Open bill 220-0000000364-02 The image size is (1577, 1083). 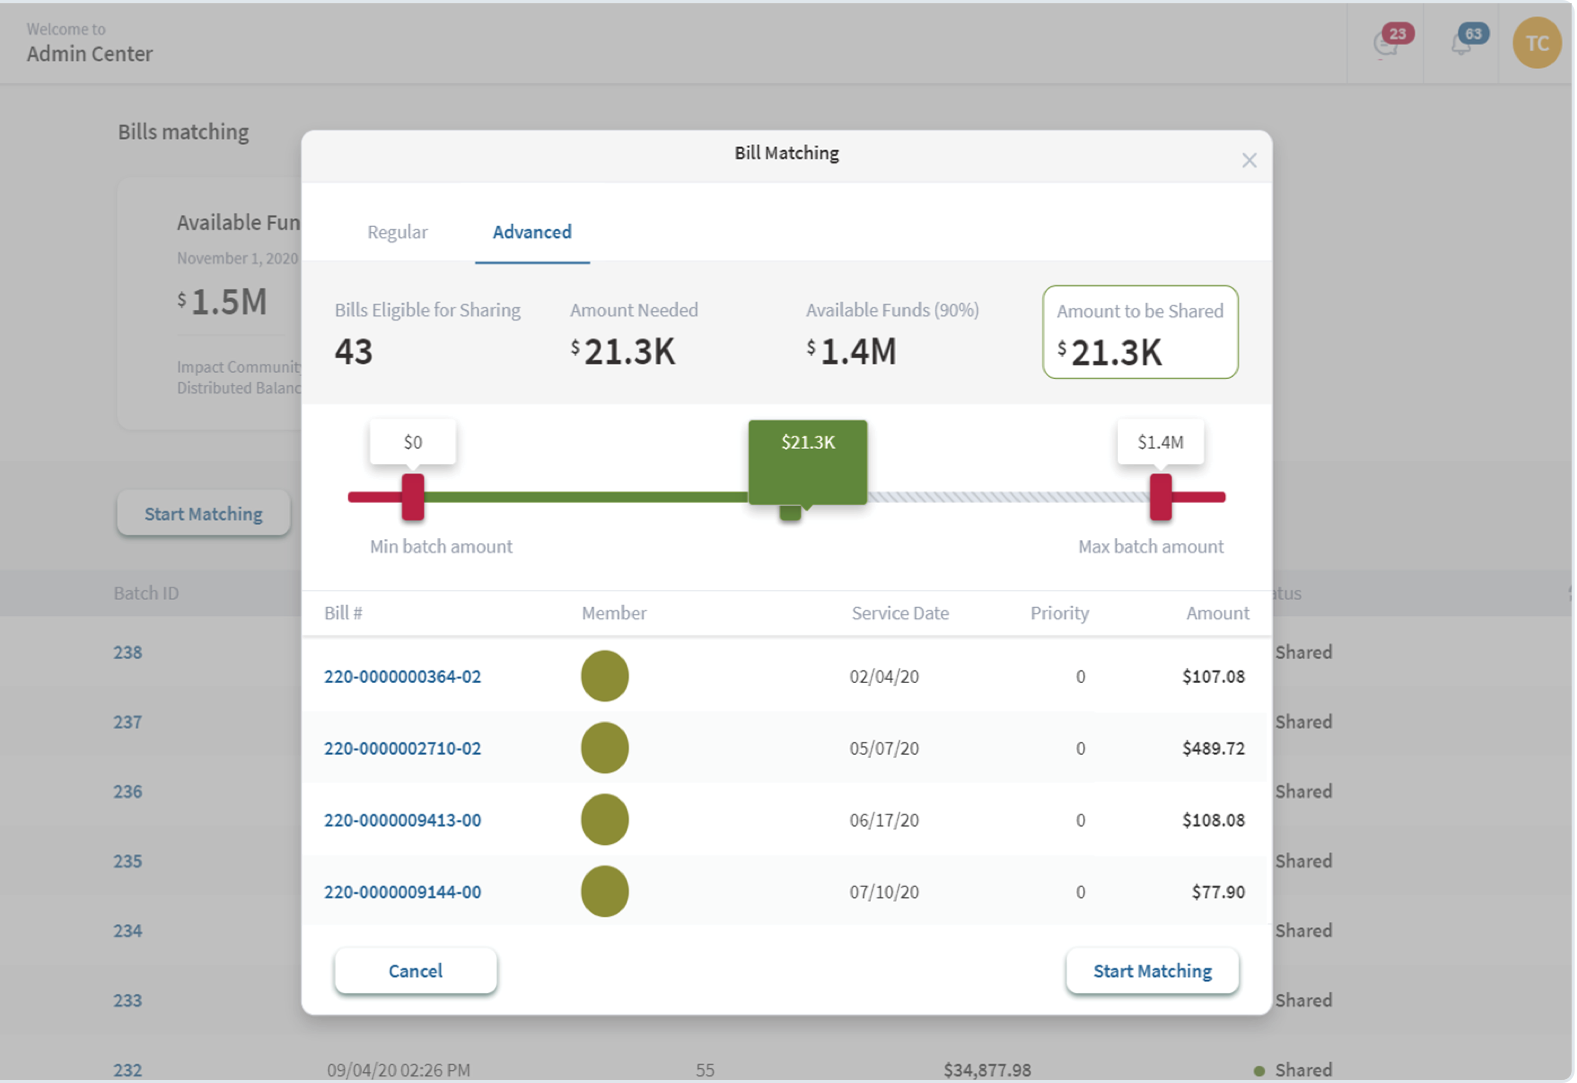[402, 677]
